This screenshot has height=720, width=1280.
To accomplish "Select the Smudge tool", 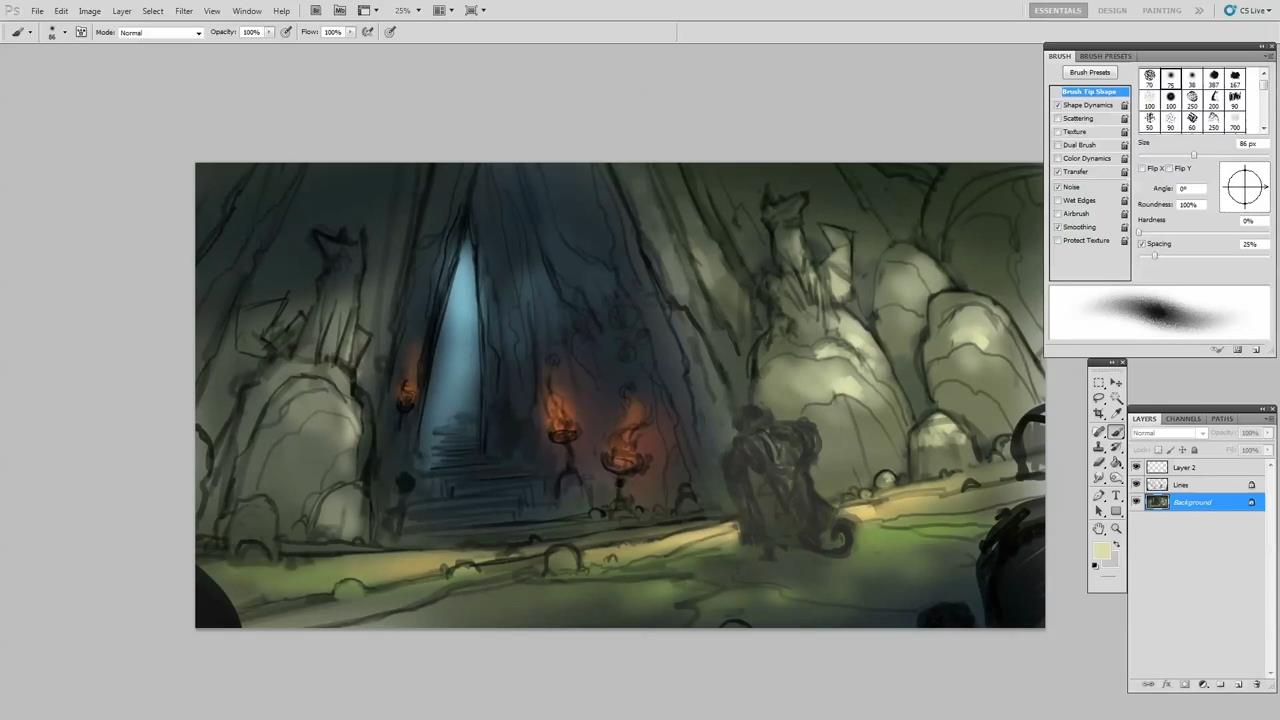I will [1099, 476].
